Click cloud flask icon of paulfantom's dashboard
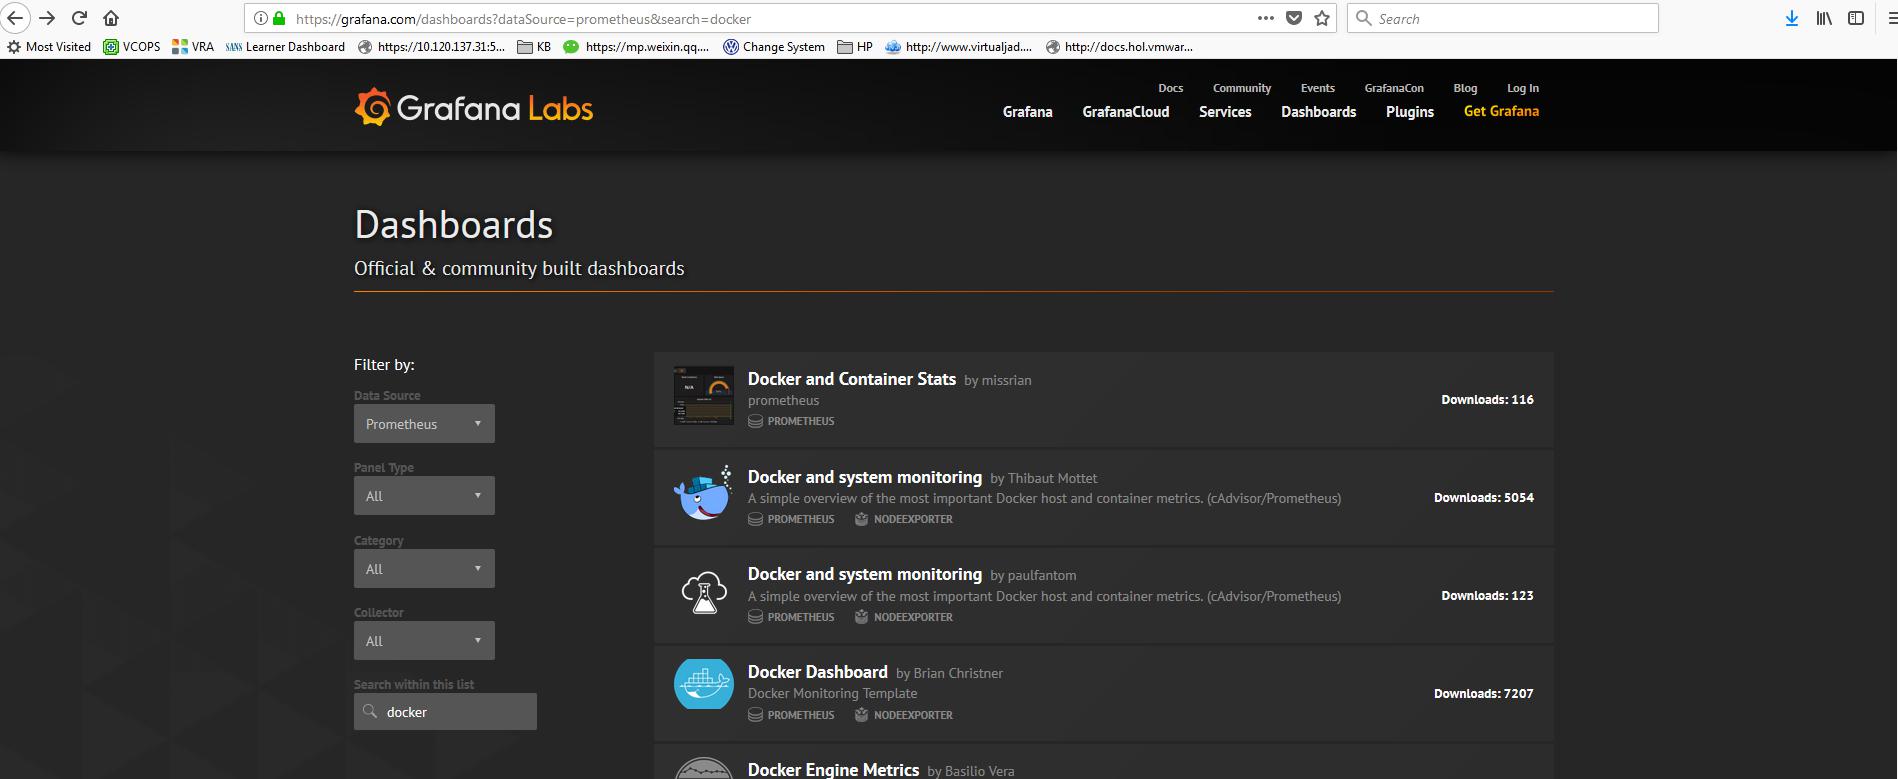The height and width of the screenshot is (779, 1898). (704, 593)
